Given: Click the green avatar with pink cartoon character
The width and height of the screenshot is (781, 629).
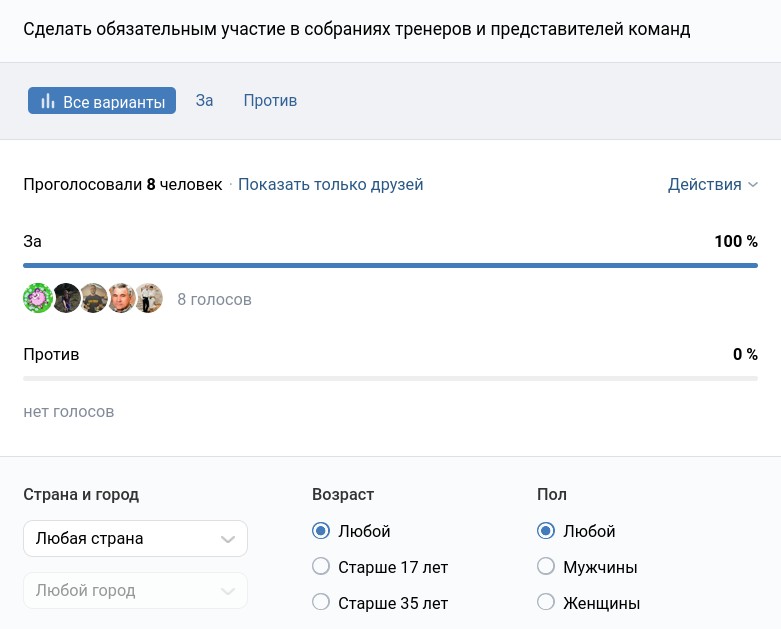Looking at the screenshot, I should pos(38,298).
